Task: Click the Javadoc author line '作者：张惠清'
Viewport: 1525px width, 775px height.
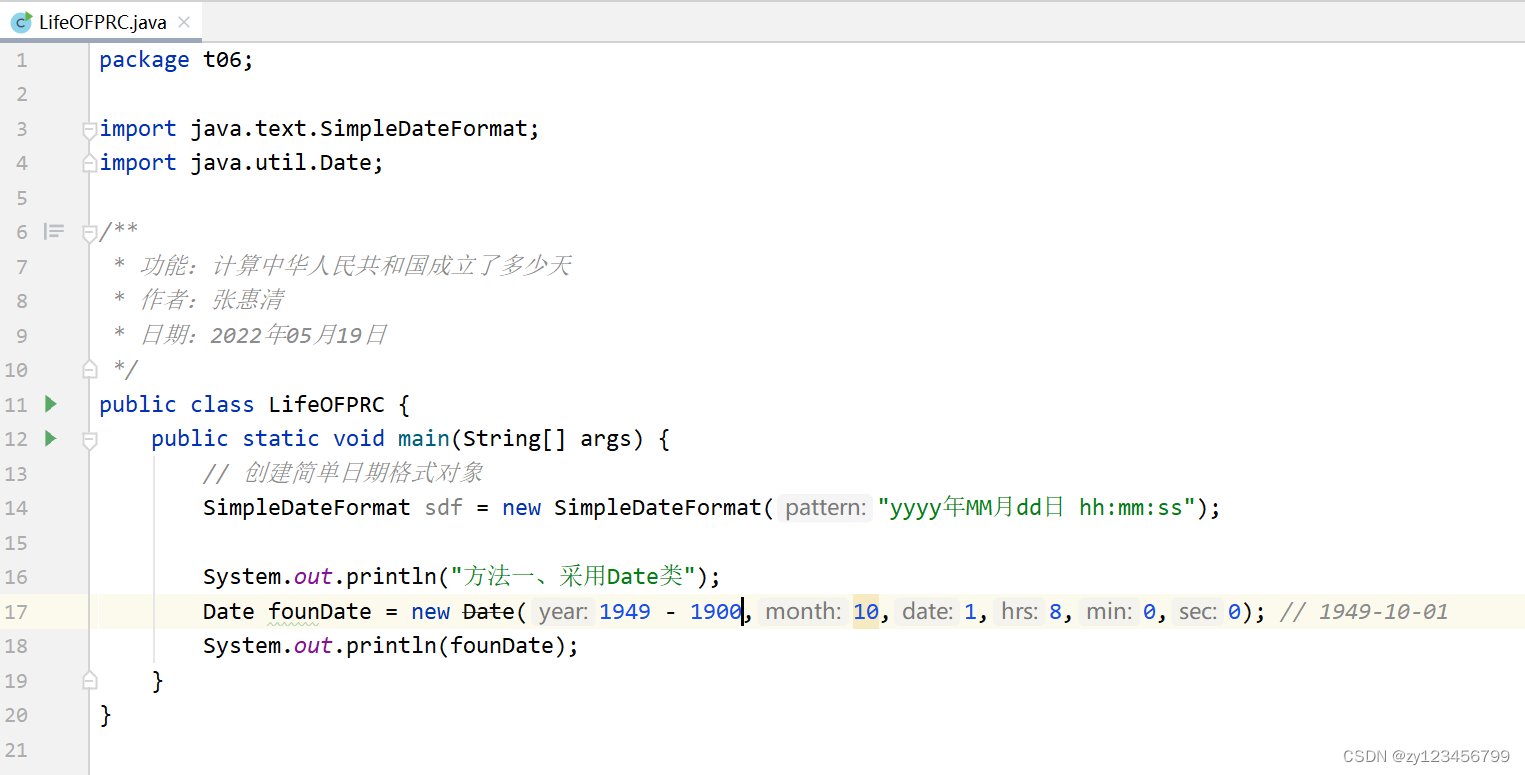Action: (x=211, y=300)
